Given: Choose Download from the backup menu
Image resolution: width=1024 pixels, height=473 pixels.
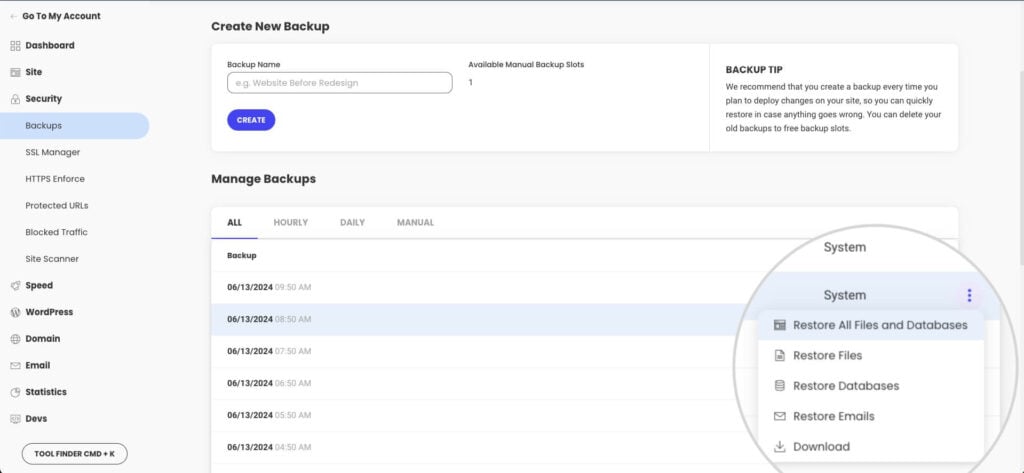Looking at the screenshot, I should pyautogui.click(x=871, y=447).
